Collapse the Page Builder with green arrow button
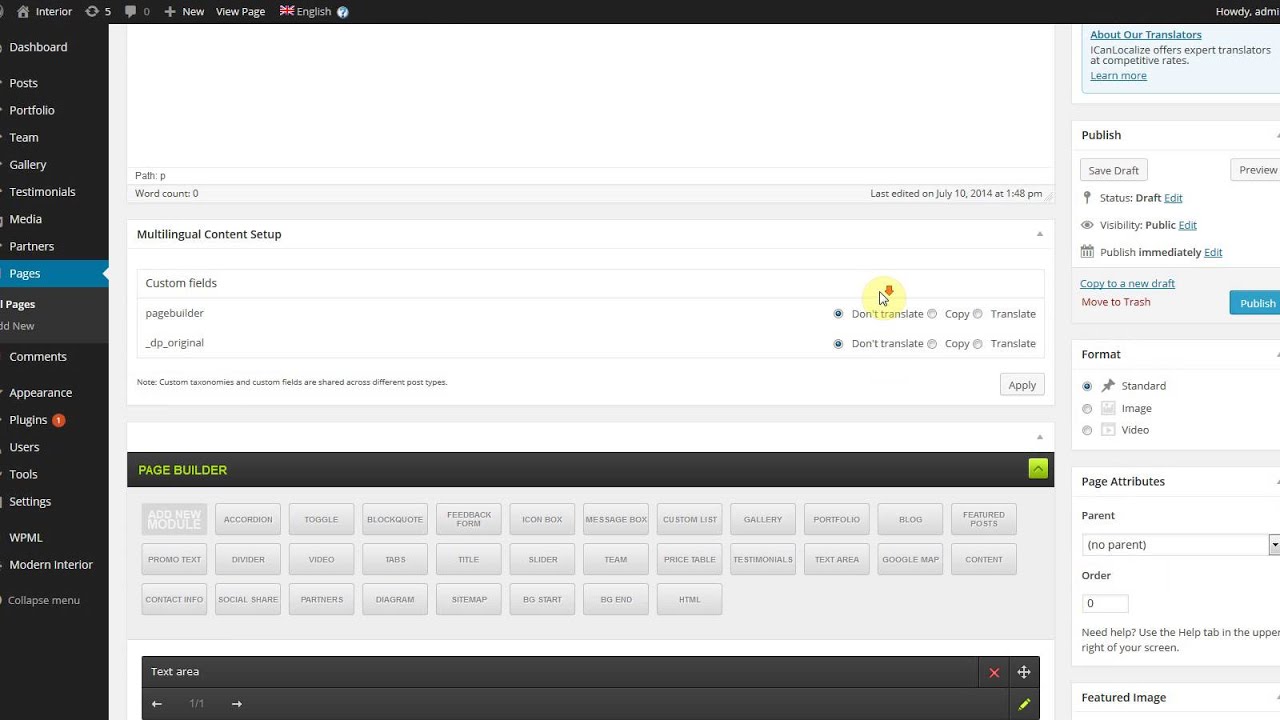 1038,469
